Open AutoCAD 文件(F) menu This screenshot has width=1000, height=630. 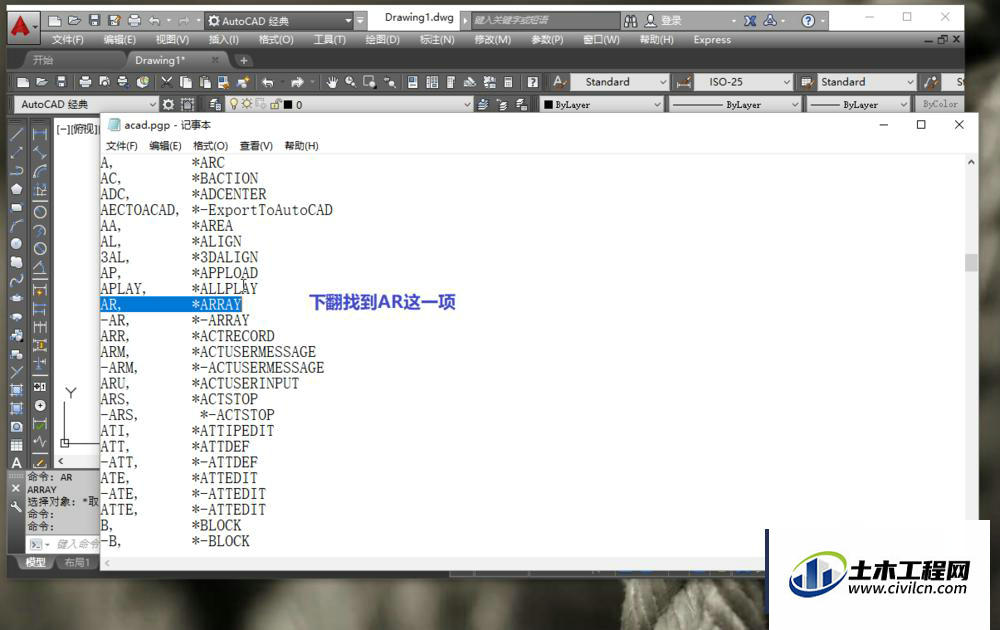(68, 40)
